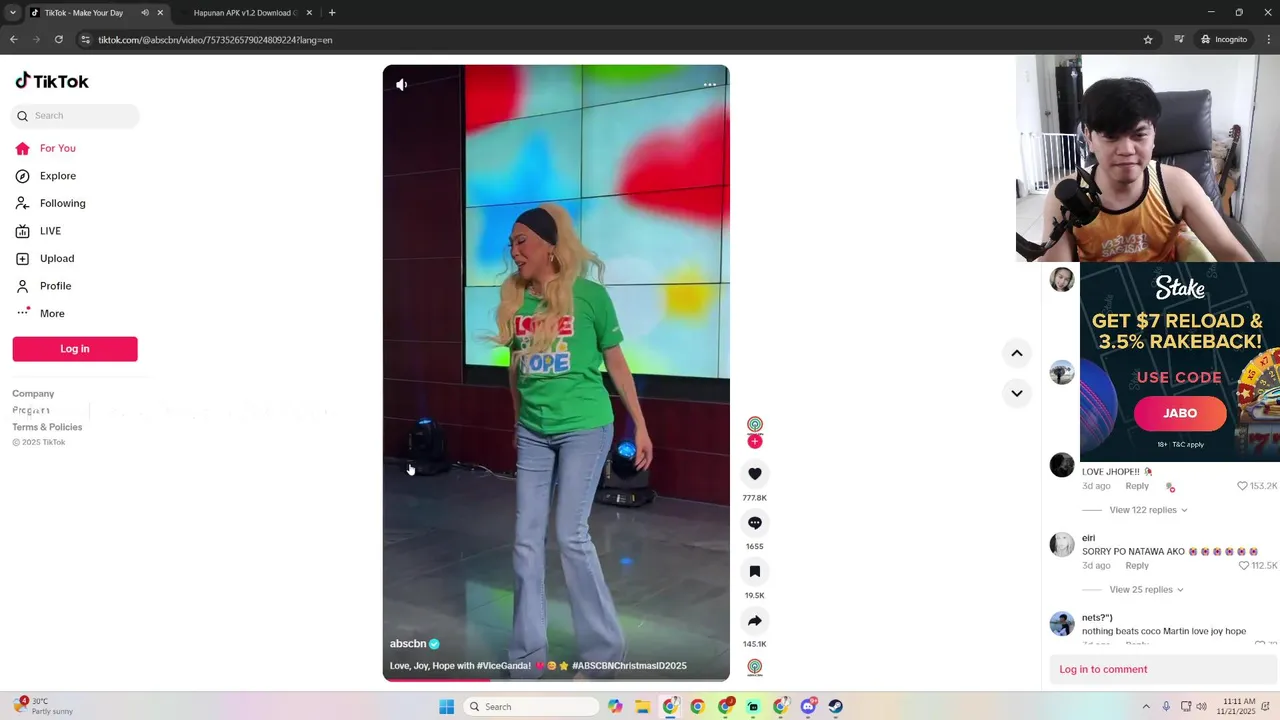
Task: Like the video with the heart icon
Action: pyautogui.click(x=755, y=474)
